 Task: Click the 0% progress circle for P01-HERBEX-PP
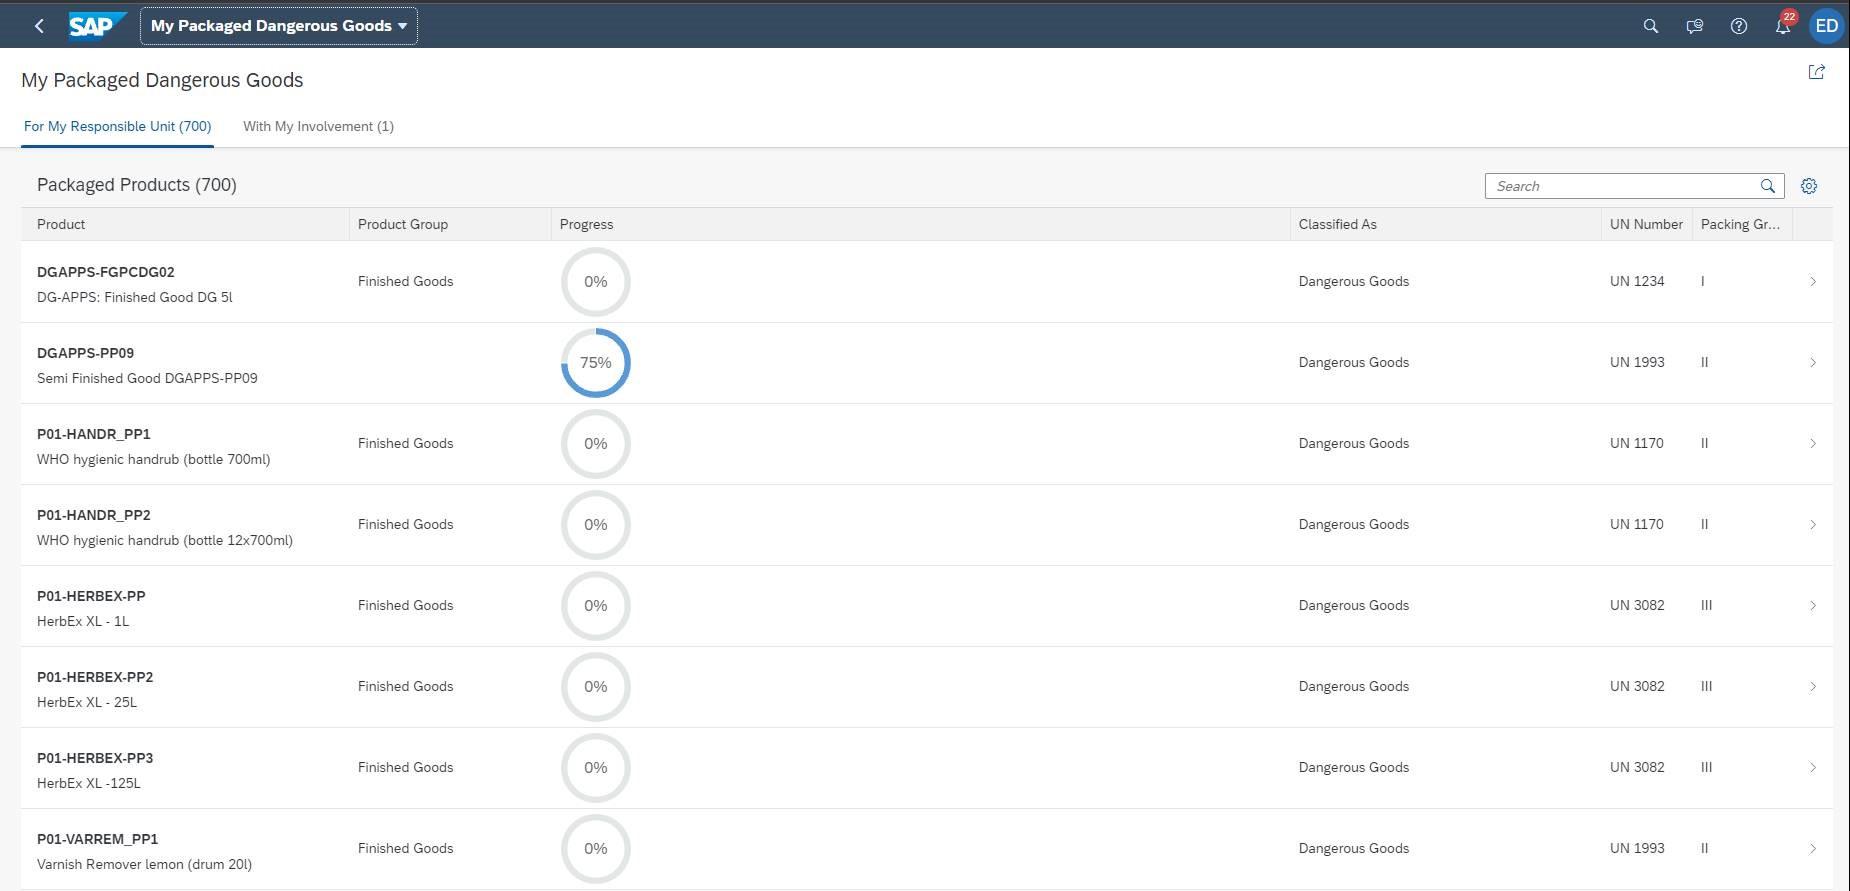pos(596,606)
